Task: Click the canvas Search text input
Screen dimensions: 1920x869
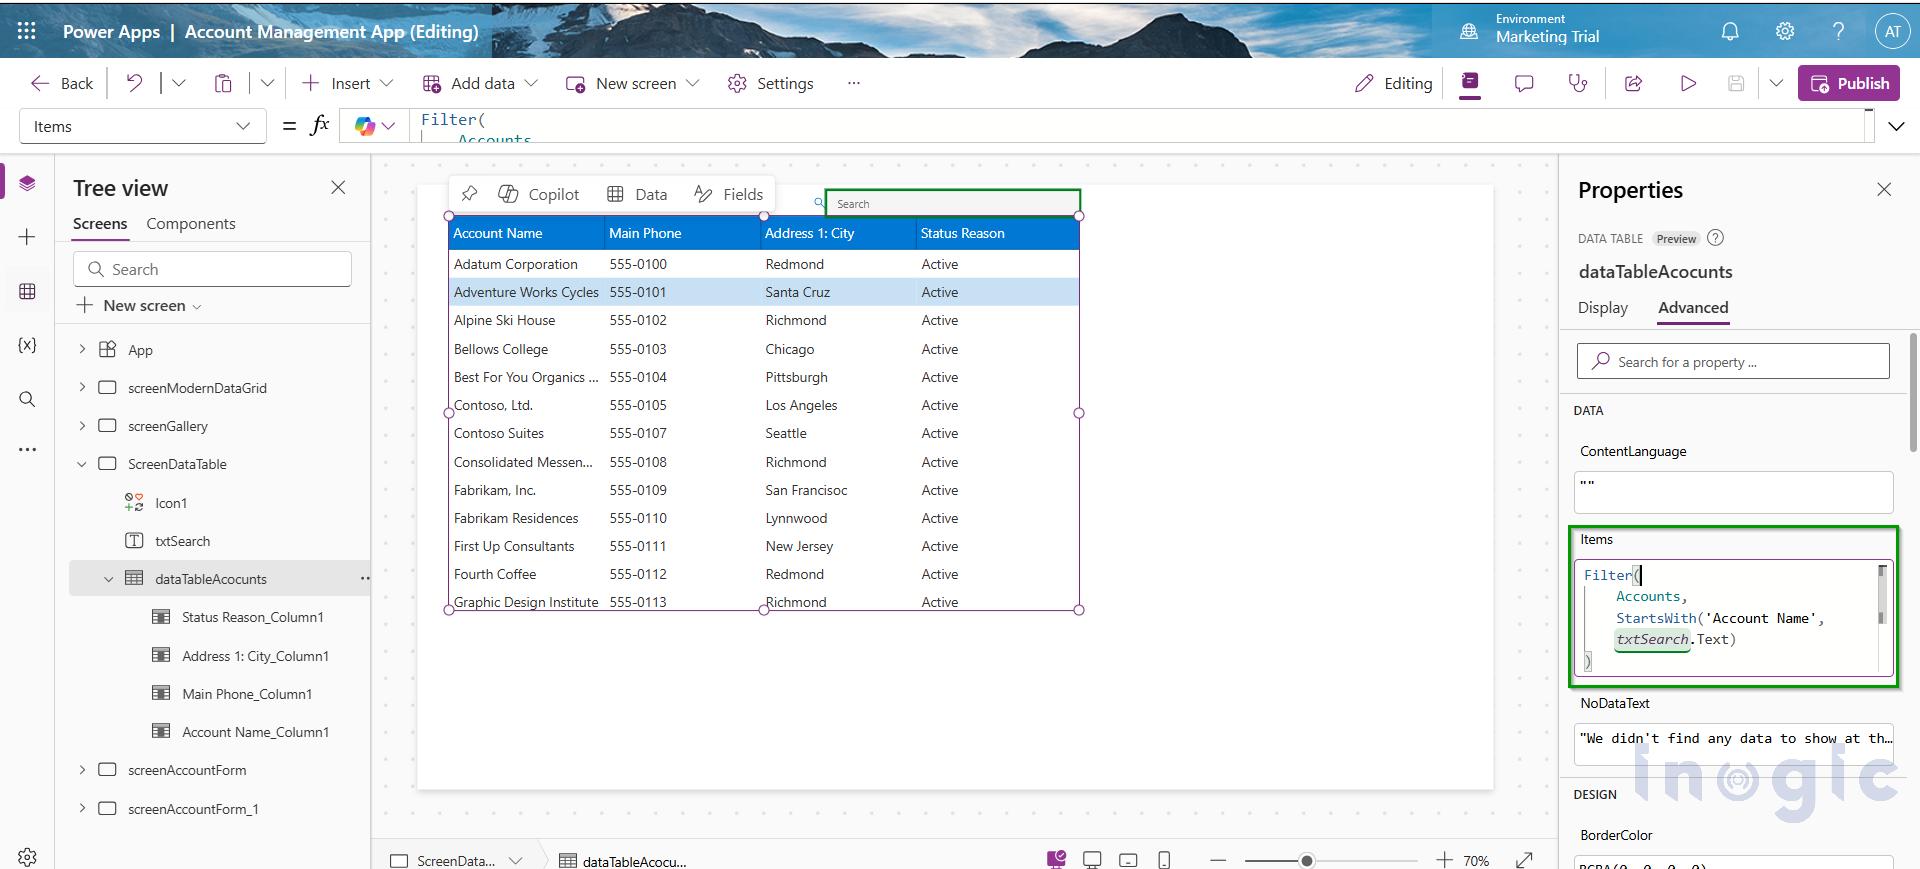Action: click(x=953, y=203)
